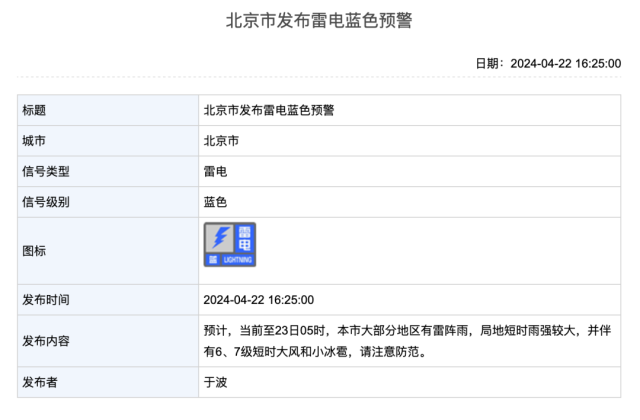Viewport: 640px width, 420px height.
Task: Click the 雷电 characters inside the warning icon
Action: point(244,239)
